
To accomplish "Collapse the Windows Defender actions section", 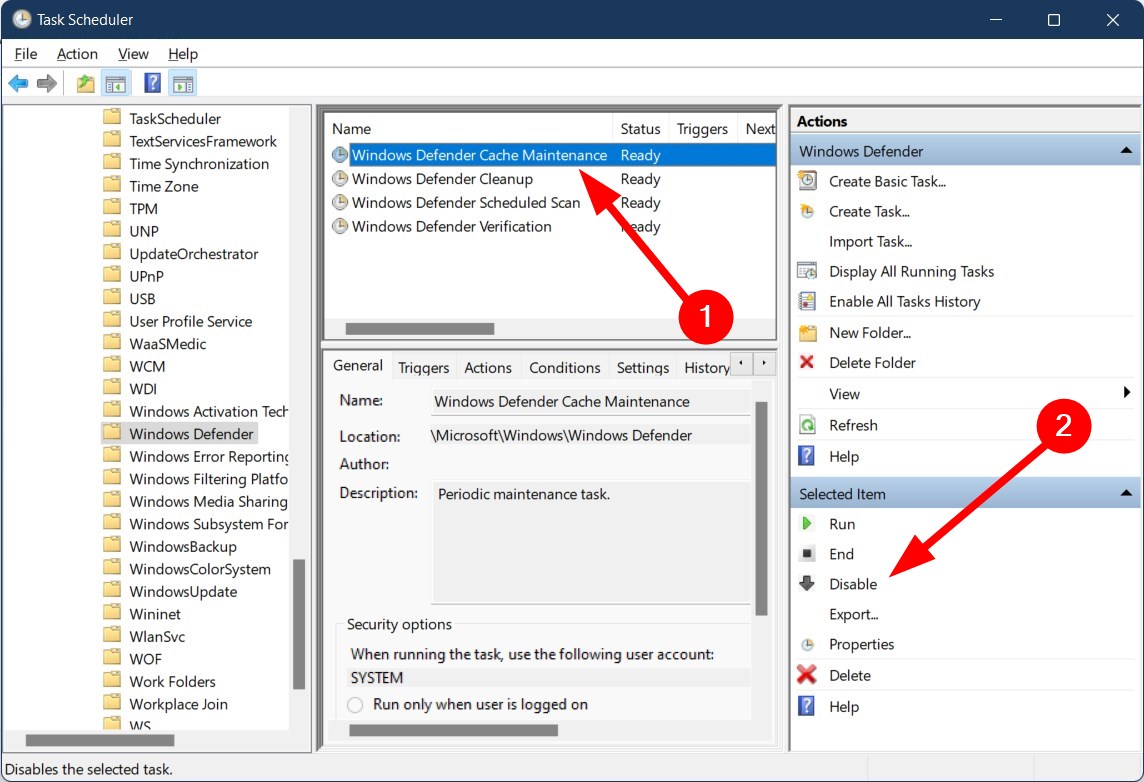I will pyautogui.click(x=1126, y=151).
